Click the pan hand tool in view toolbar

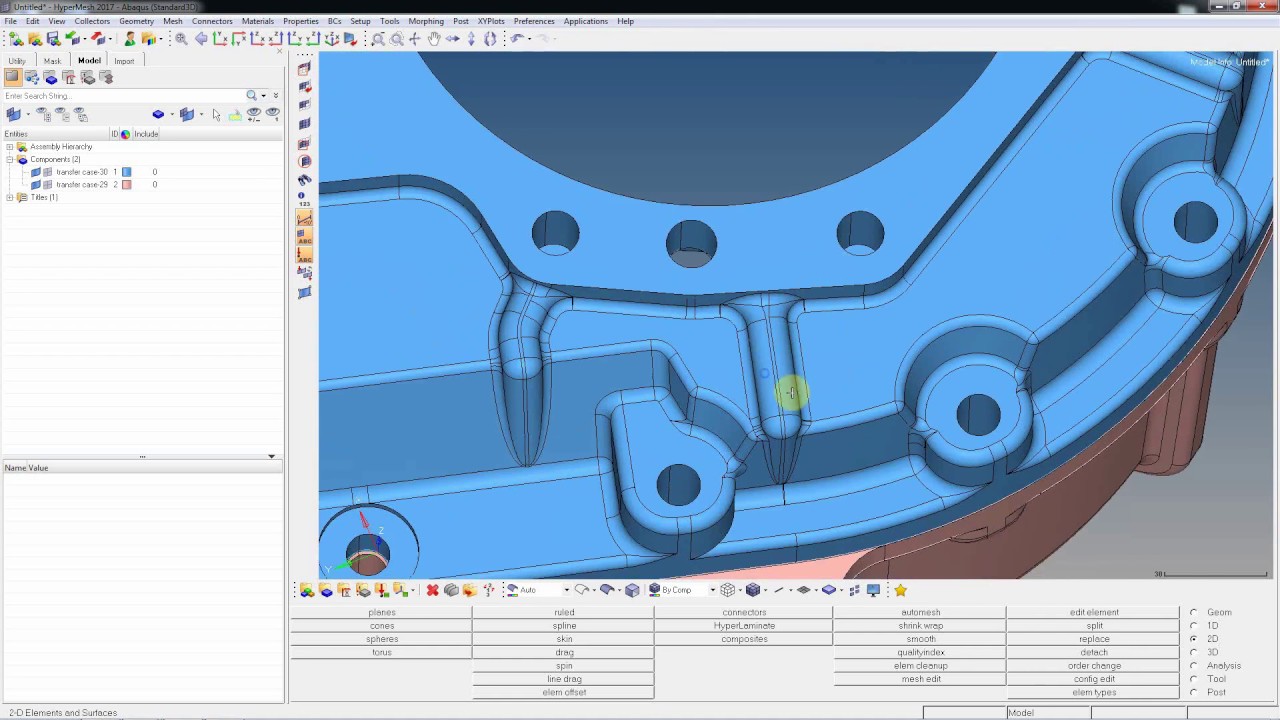(x=434, y=39)
